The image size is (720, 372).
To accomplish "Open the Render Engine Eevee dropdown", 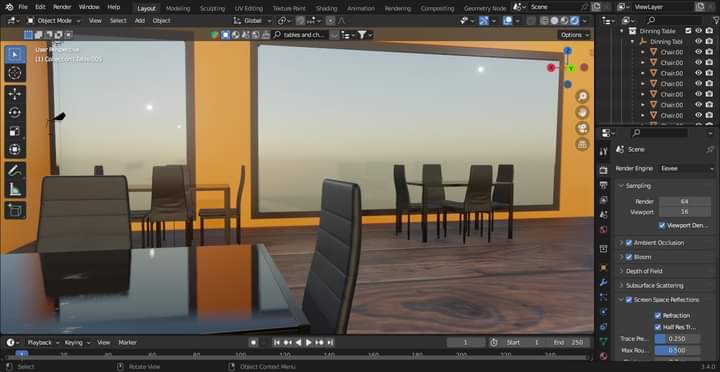I will (x=686, y=168).
